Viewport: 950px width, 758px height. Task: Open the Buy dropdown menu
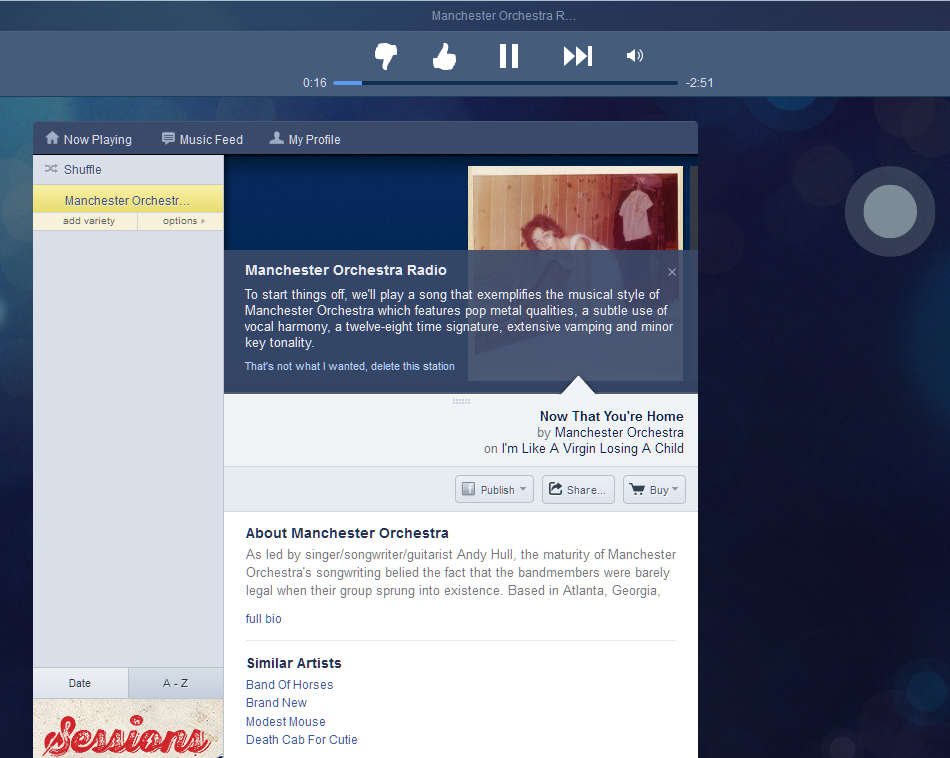pos(653,489)
